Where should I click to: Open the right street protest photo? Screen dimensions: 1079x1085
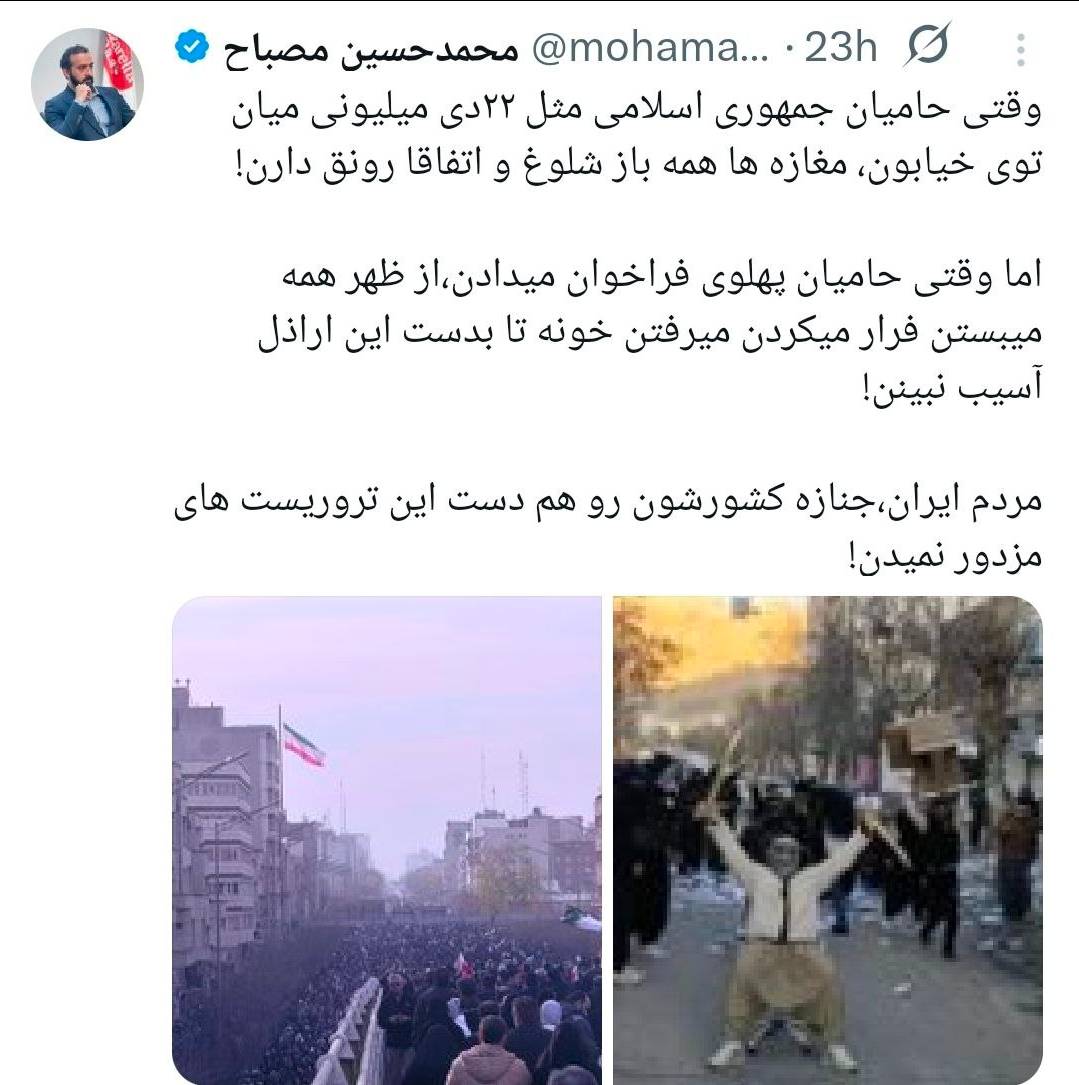pos(828,840)
